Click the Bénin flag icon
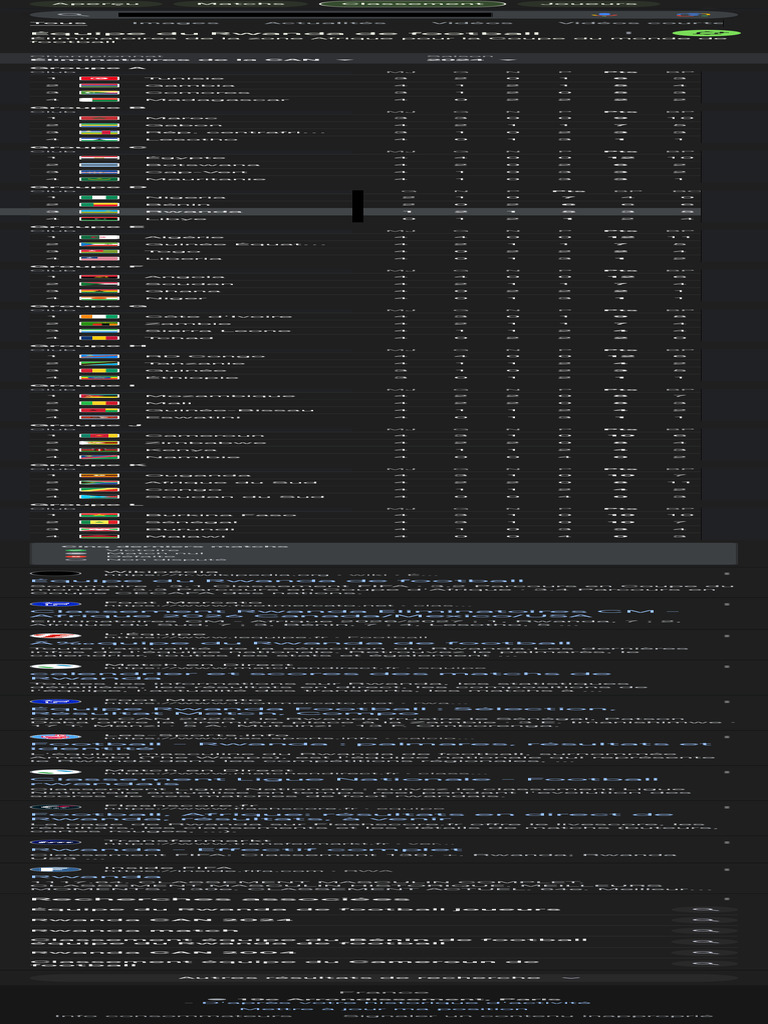The image size is (768, 1024). tap(99, 204)
